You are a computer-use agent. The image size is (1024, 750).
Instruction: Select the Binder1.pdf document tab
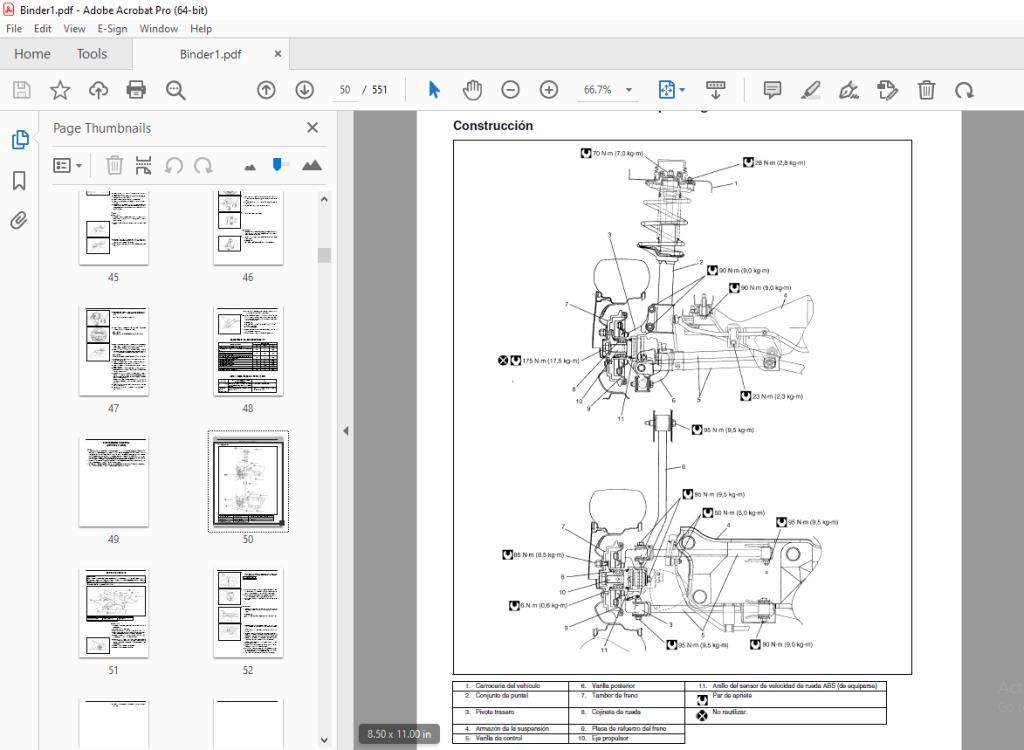click(x=210, y=54)
